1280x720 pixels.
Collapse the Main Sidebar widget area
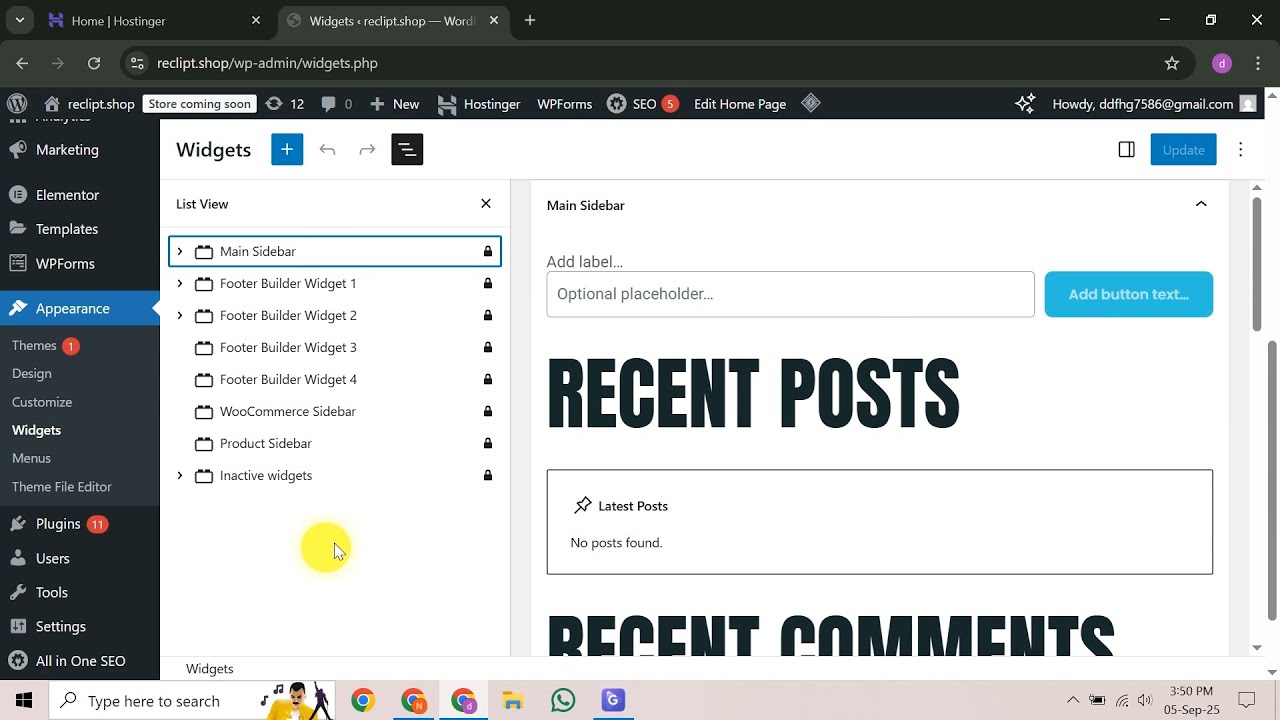1201,204
